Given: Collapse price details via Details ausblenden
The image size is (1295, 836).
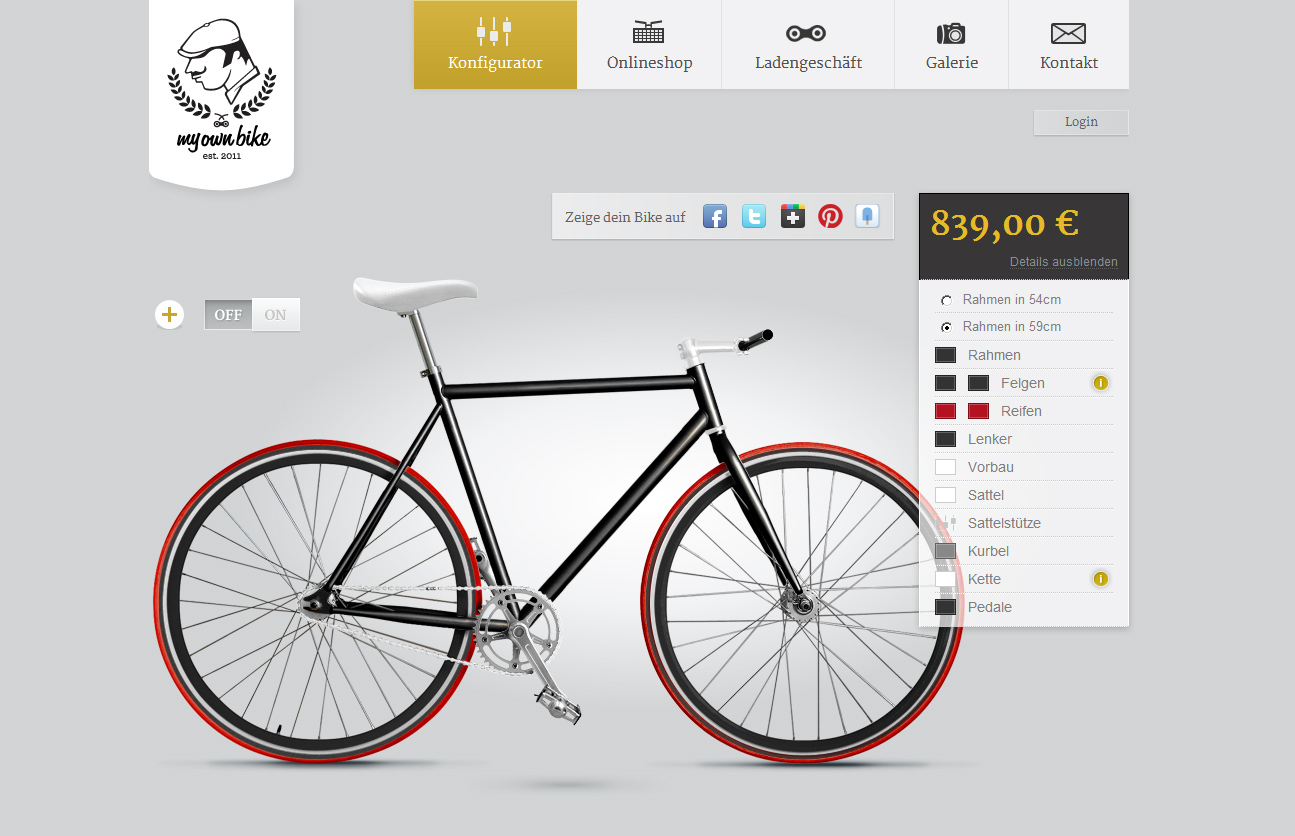Looking at the screenshot, I should 1063,262.
